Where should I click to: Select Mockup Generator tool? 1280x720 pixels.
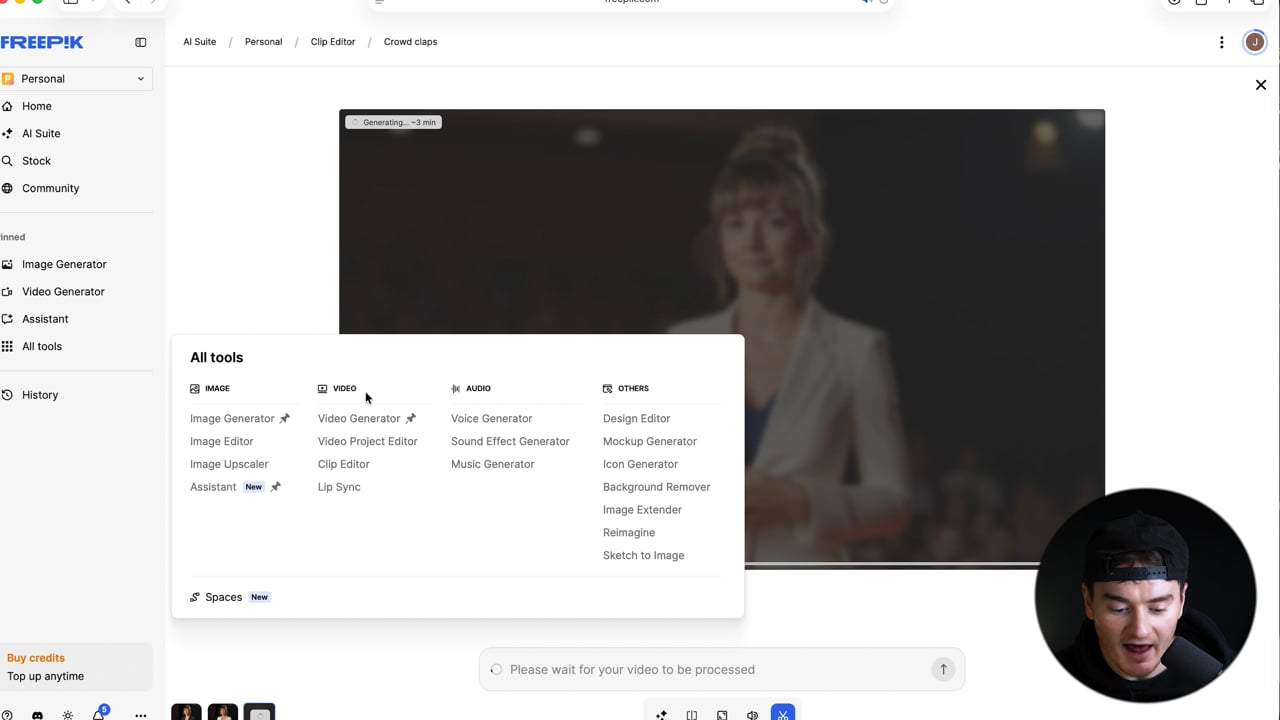click(x=650, y=442)
